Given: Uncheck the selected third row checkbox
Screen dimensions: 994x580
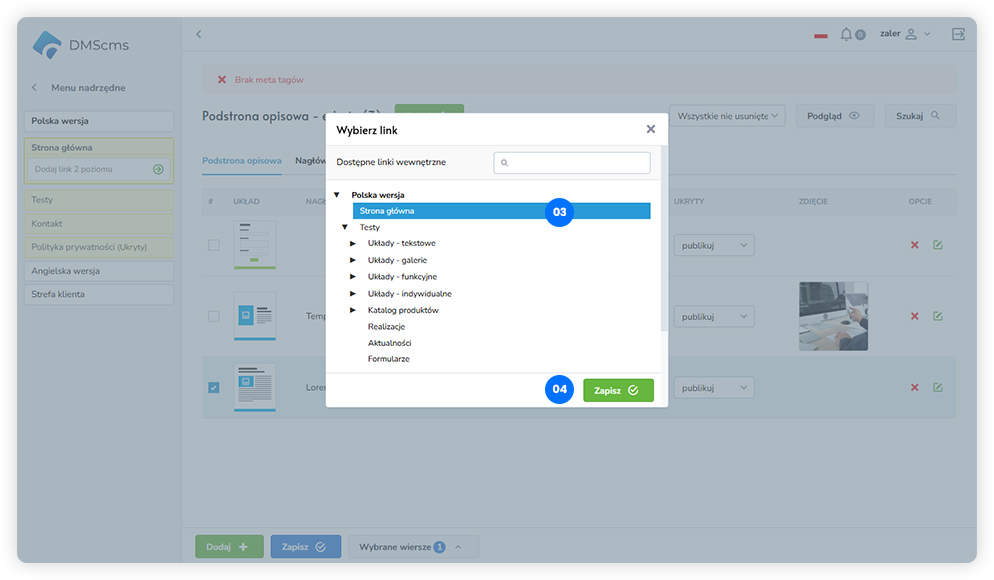Looking at the screenshot, I should point(213,388).
